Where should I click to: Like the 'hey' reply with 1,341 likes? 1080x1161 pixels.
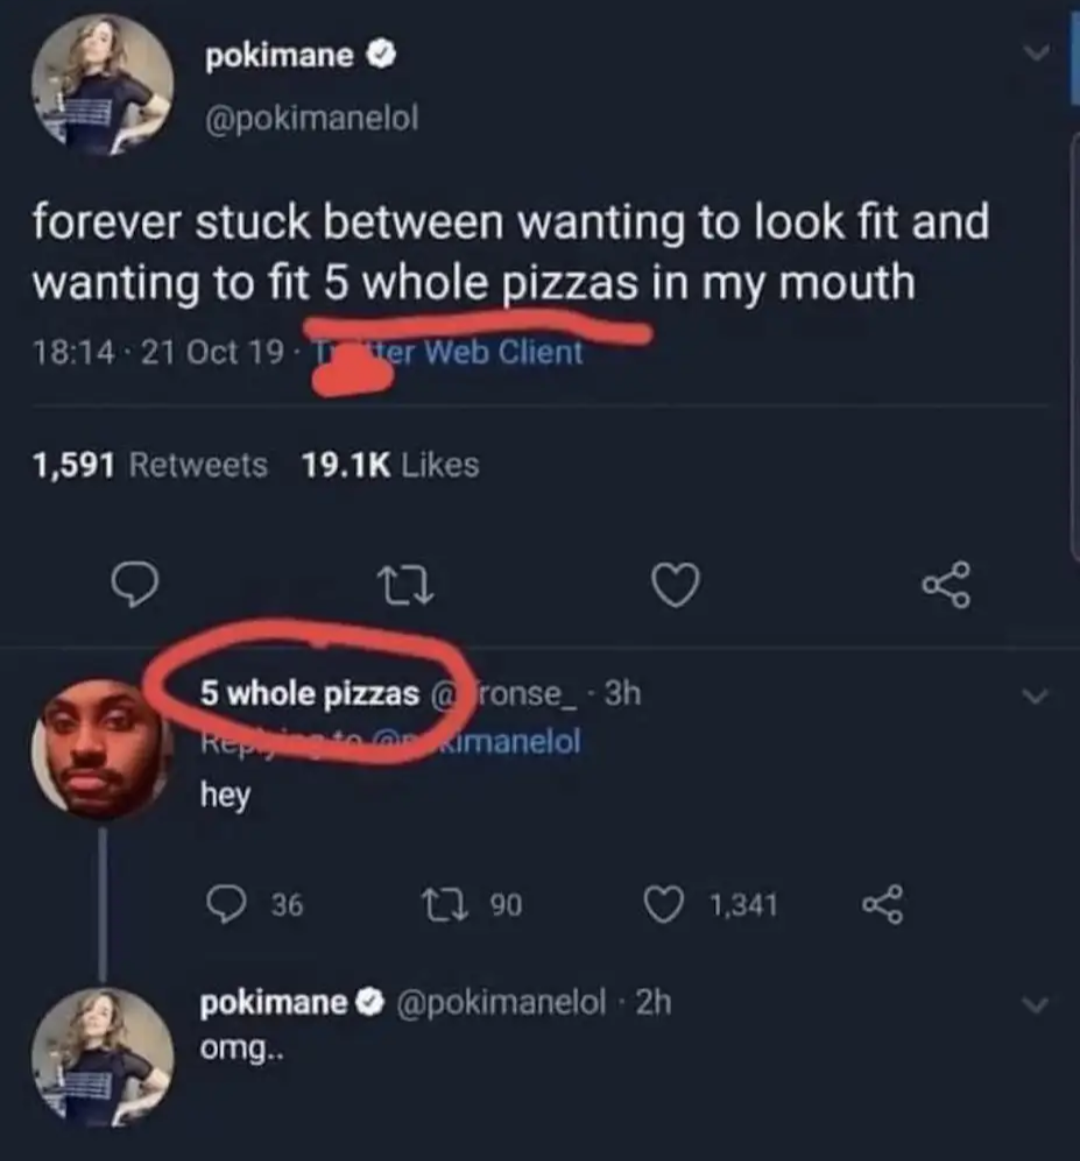(711, 905)
